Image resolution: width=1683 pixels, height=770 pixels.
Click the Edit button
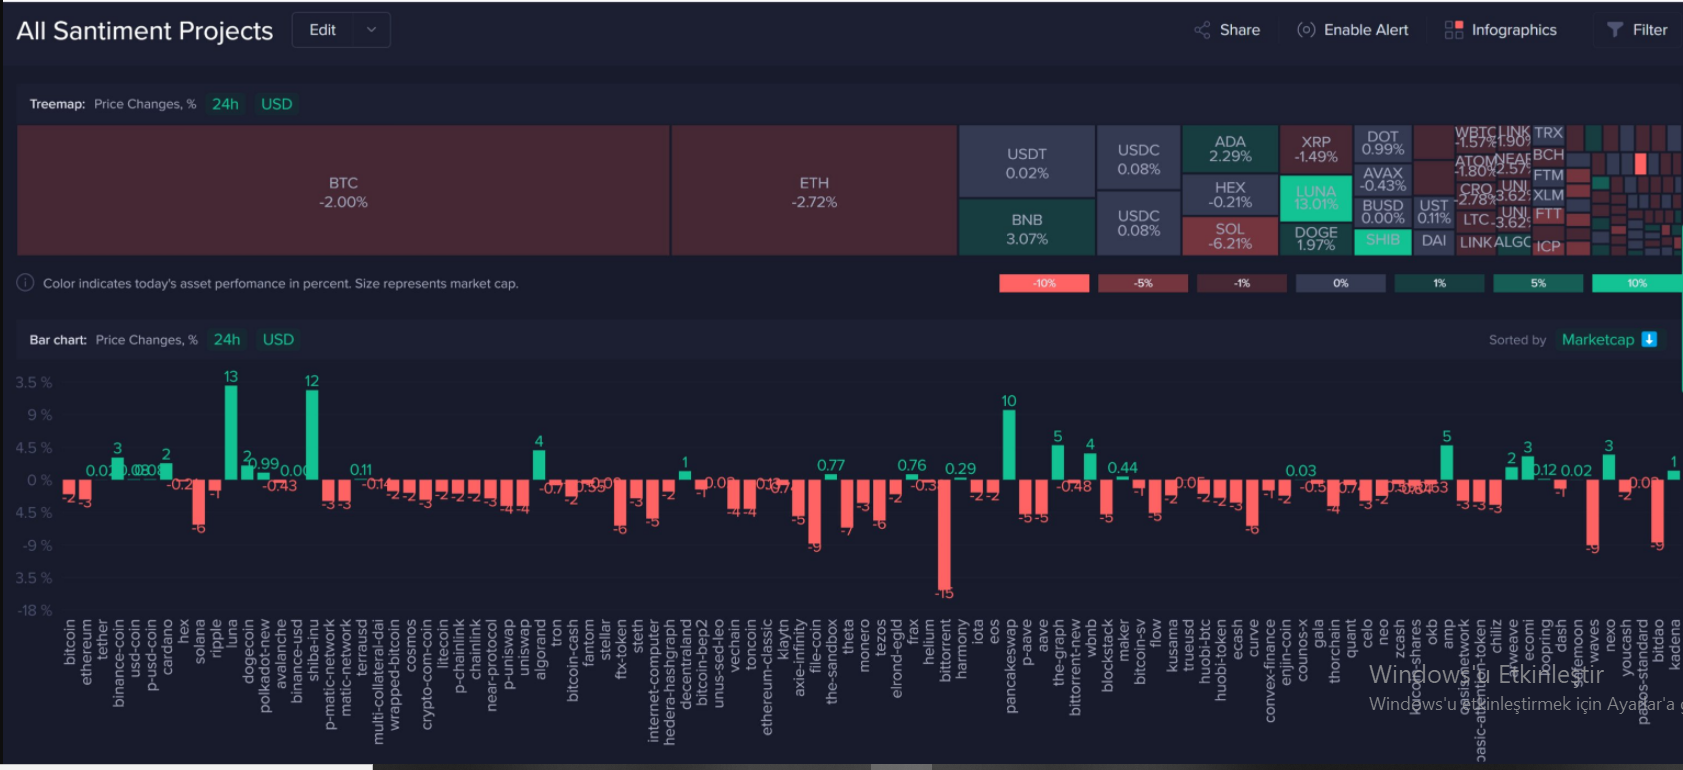[x=323, y=30]
